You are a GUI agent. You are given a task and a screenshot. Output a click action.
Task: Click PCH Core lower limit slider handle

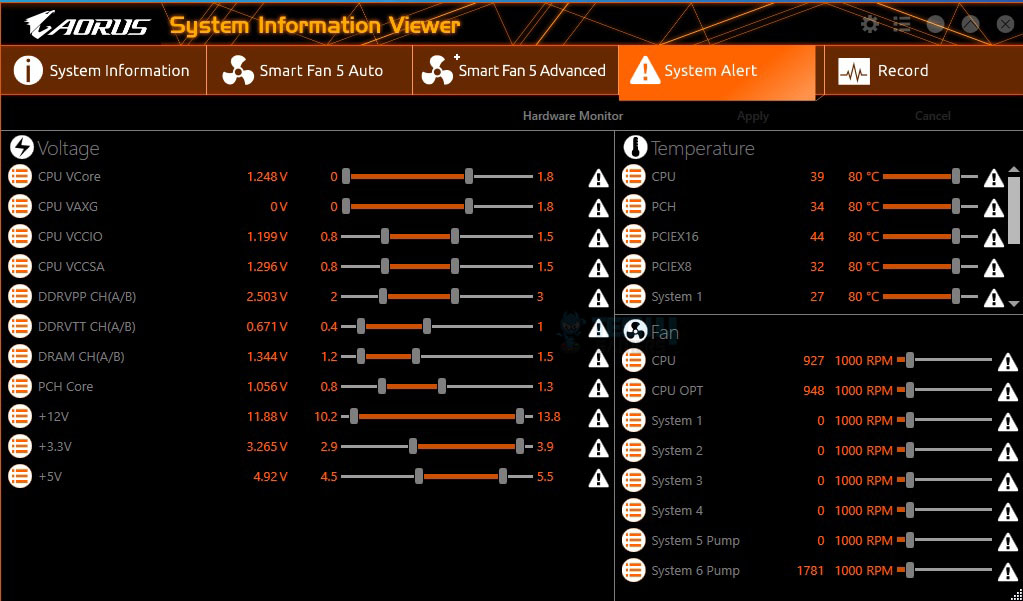click(x=382, y=386)
